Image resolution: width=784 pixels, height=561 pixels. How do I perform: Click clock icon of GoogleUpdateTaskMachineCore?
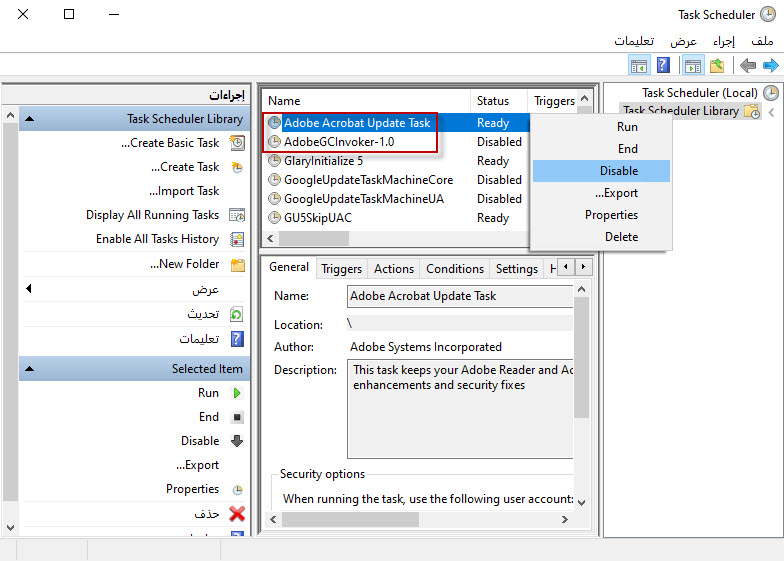[274, 180]
